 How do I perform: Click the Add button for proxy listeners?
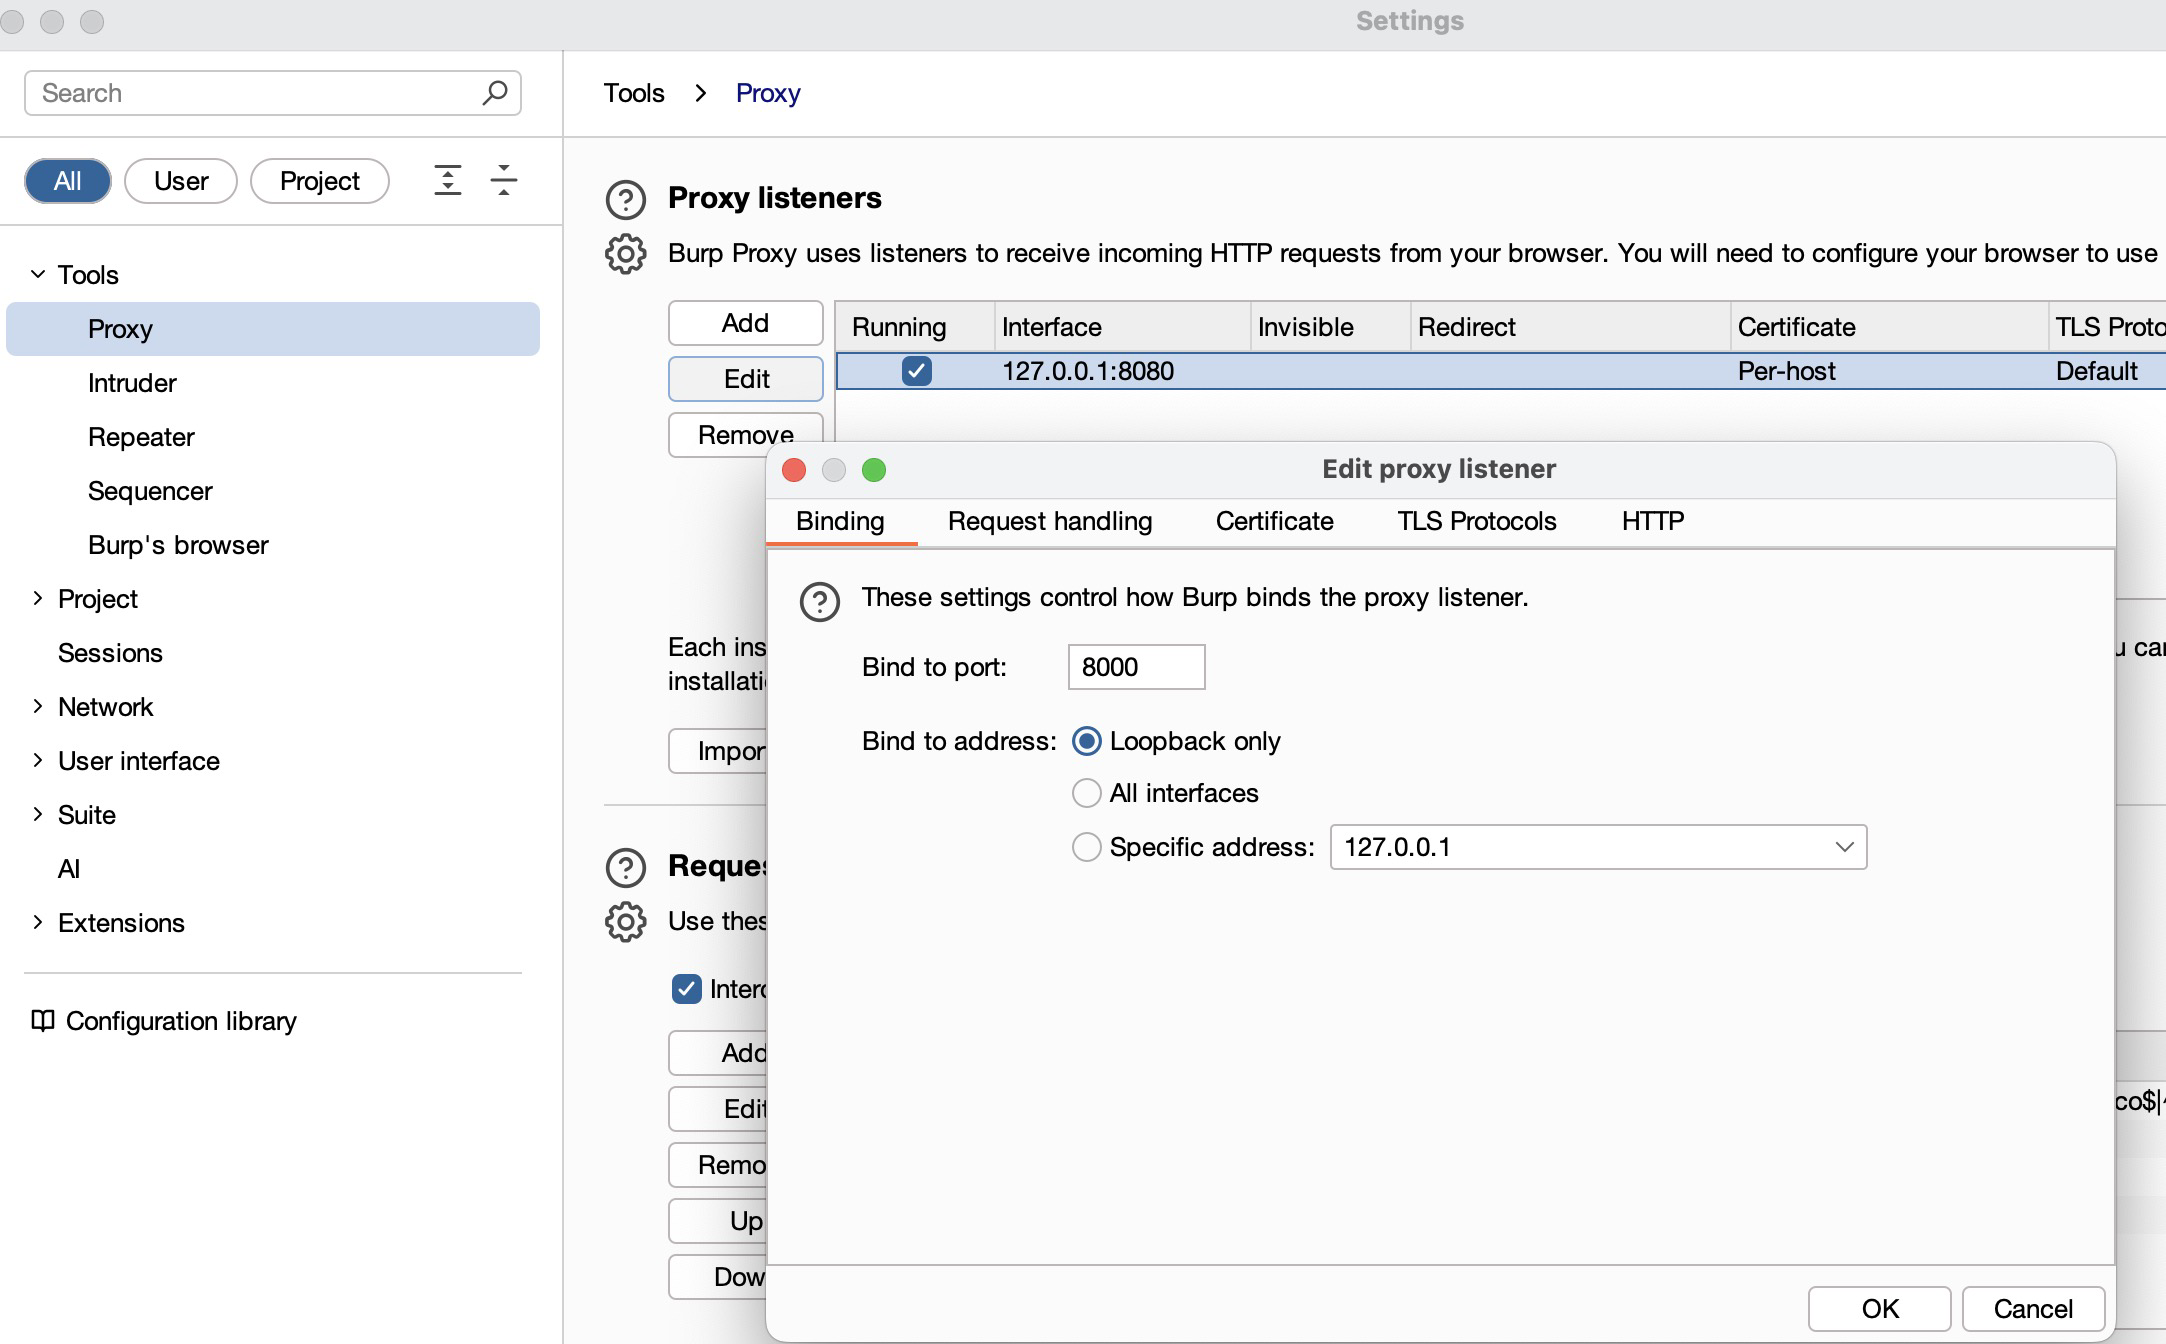coord(745,323)
